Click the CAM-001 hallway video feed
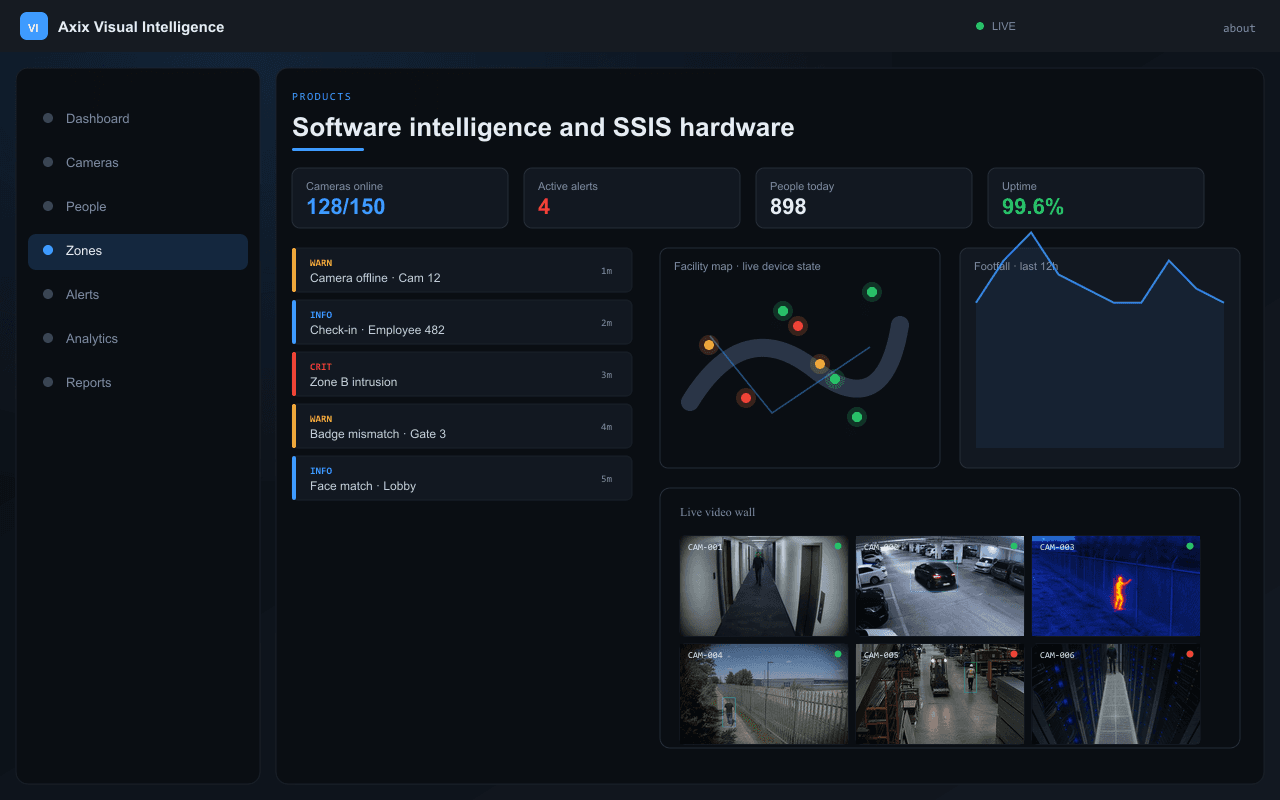Image resolution: width=1280 pixels, height=800 pixels. click(764, 586)
